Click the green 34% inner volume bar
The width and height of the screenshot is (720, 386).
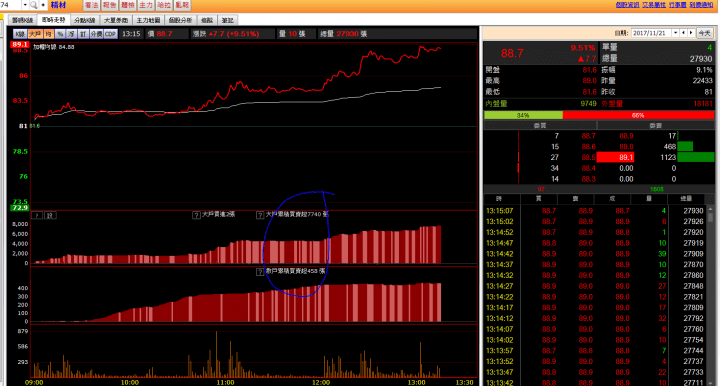[x=523, y=115]
